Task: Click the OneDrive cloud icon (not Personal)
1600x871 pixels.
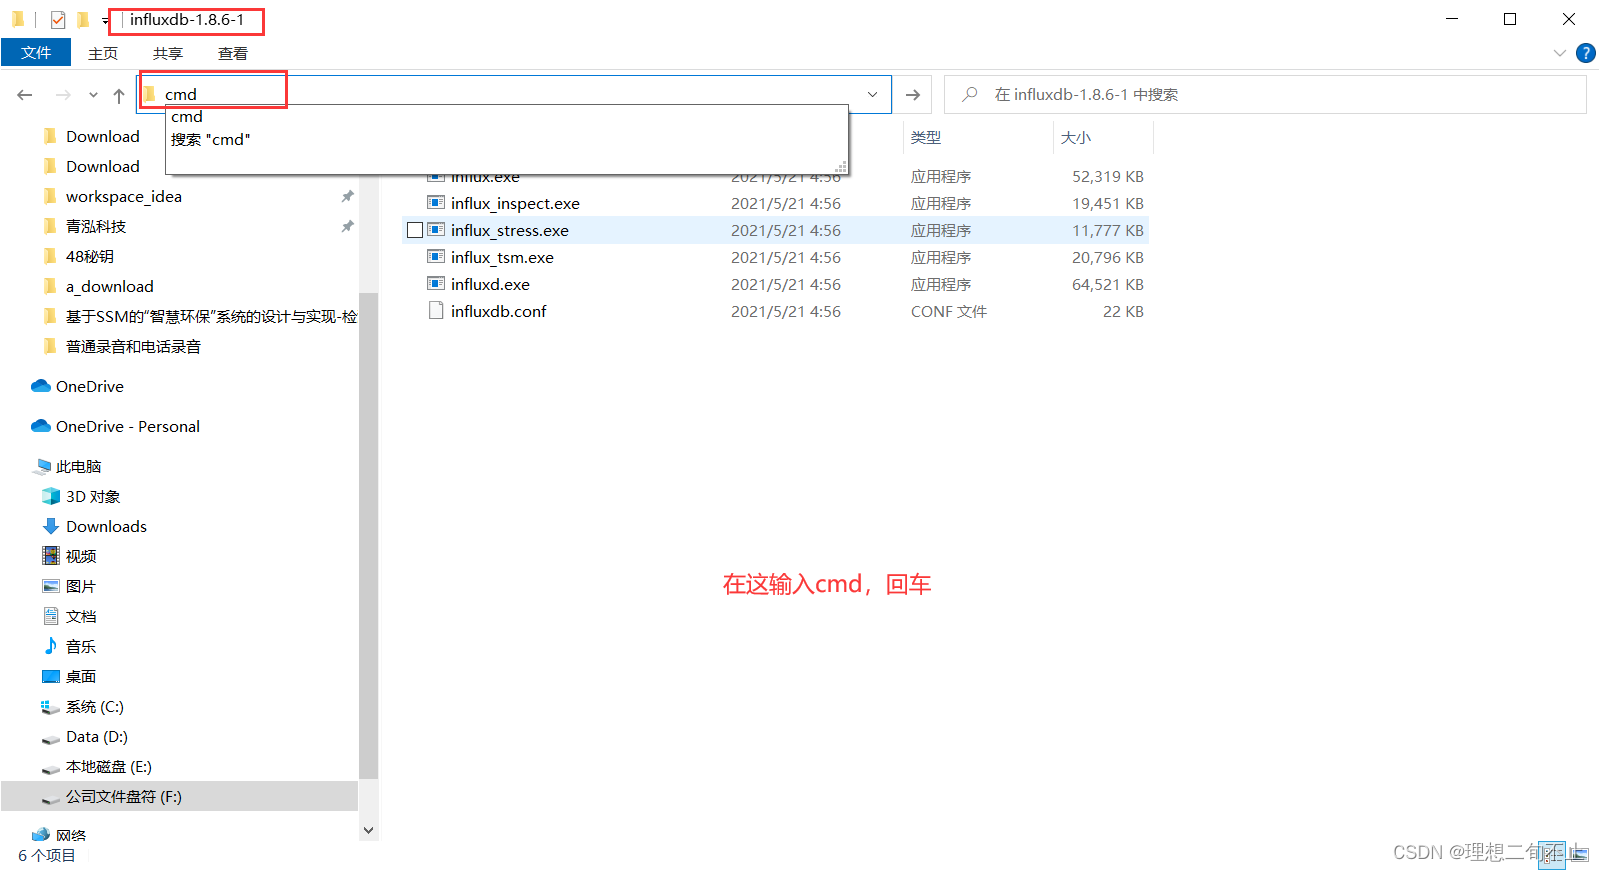Action: [41, 386]
